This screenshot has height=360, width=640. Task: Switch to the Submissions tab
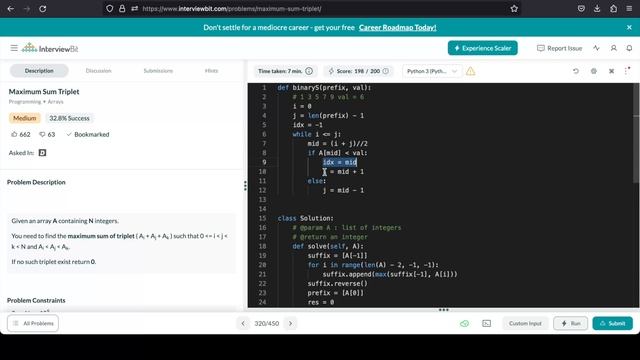(158, 71)
